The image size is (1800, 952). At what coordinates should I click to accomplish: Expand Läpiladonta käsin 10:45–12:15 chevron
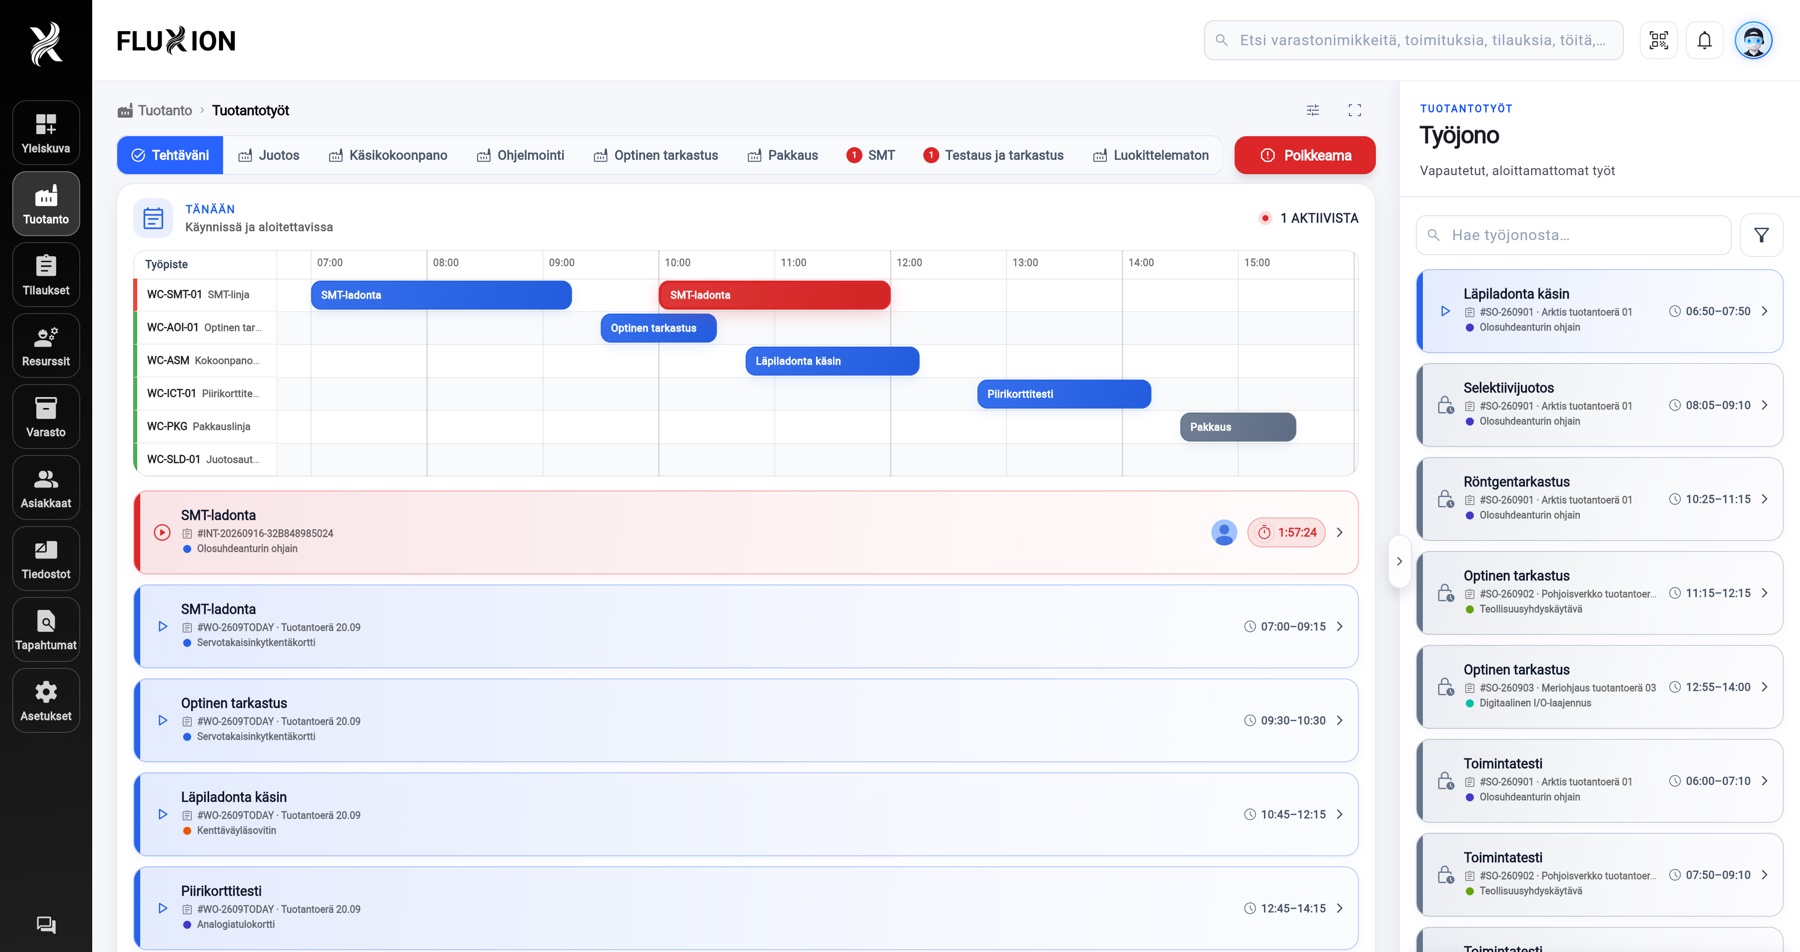tap(1340, 815)
